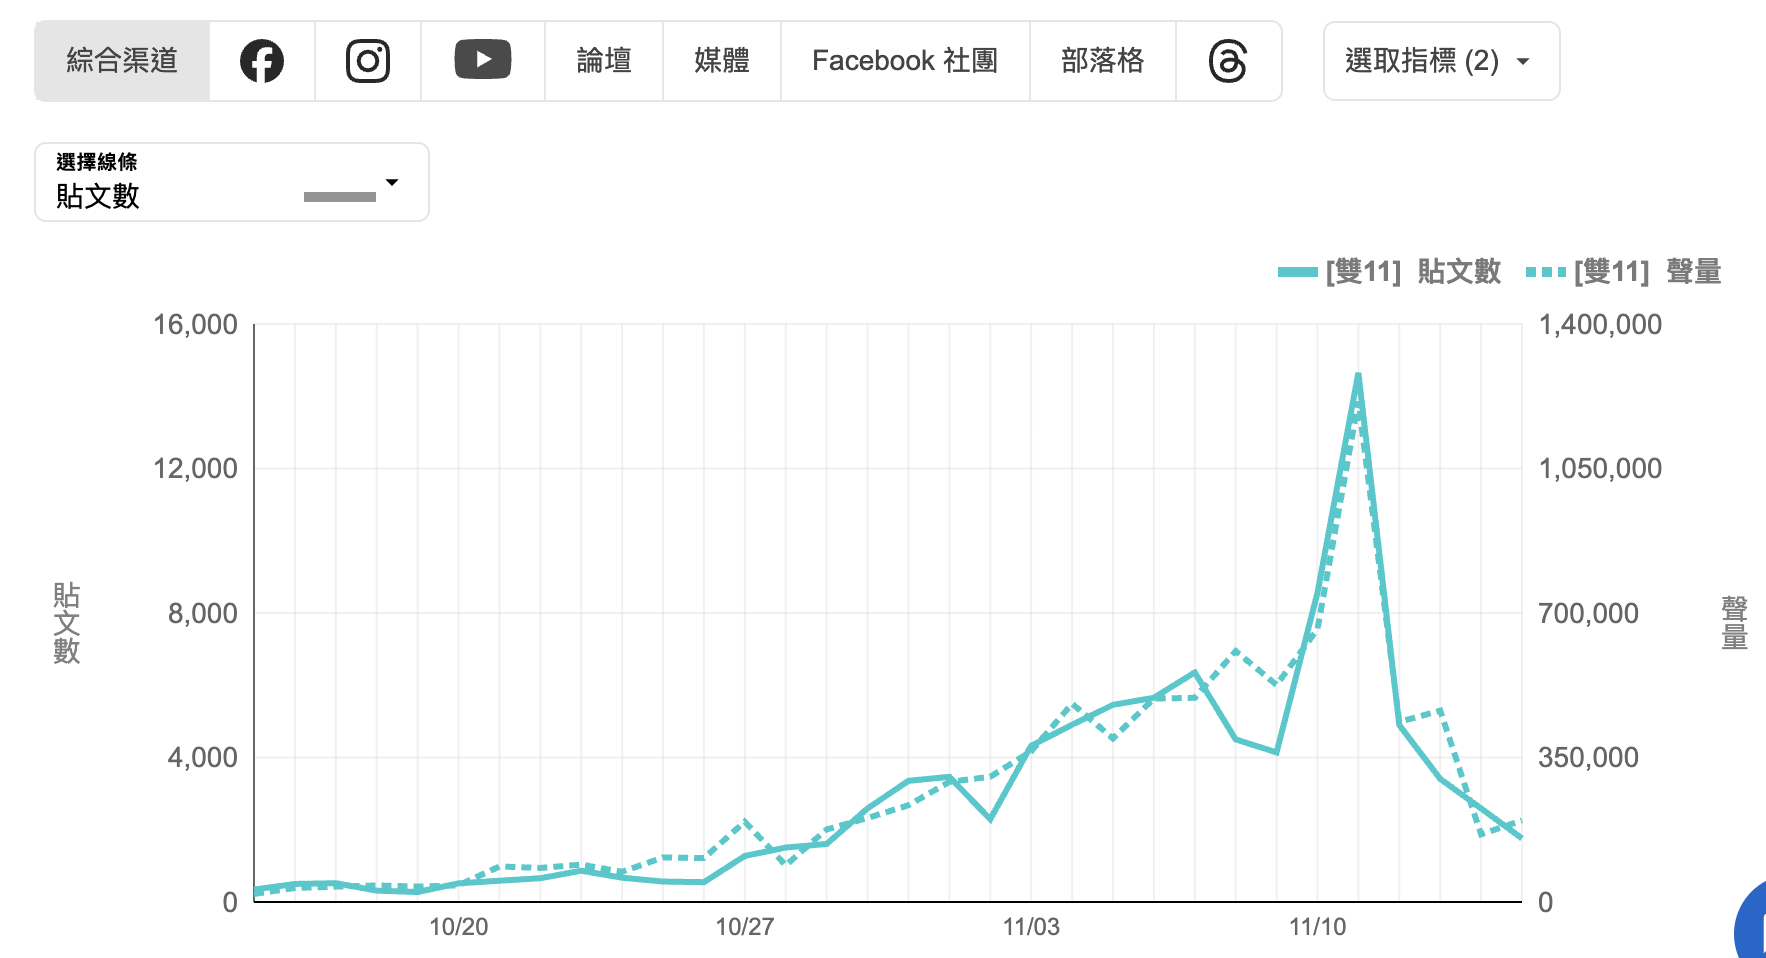Switch to the 部落格 tab
The width and height of the screenshot is (1766, 958).
pyautogui.click(x=1103, y=61)
